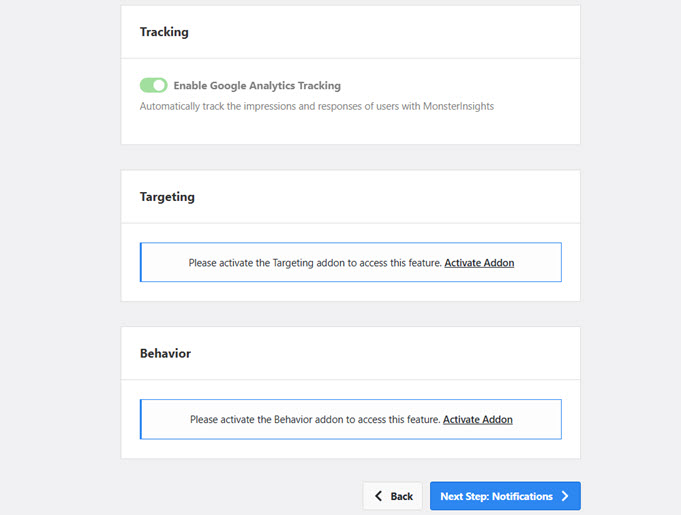Image resolution: width=681 pixels, height=515 pixels.
Task: Proceed to Next Step: Notifications
Action: click(505, 496)
